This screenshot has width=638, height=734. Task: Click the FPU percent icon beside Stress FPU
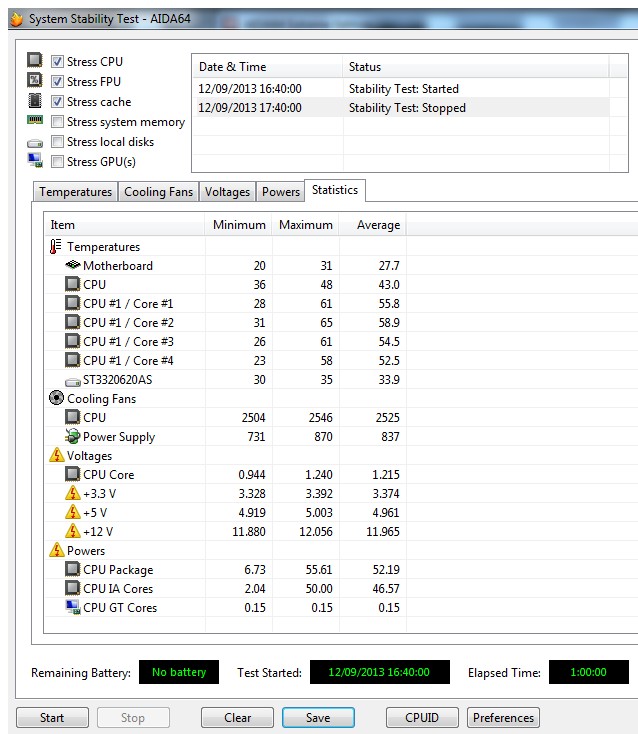coord(35,81)
